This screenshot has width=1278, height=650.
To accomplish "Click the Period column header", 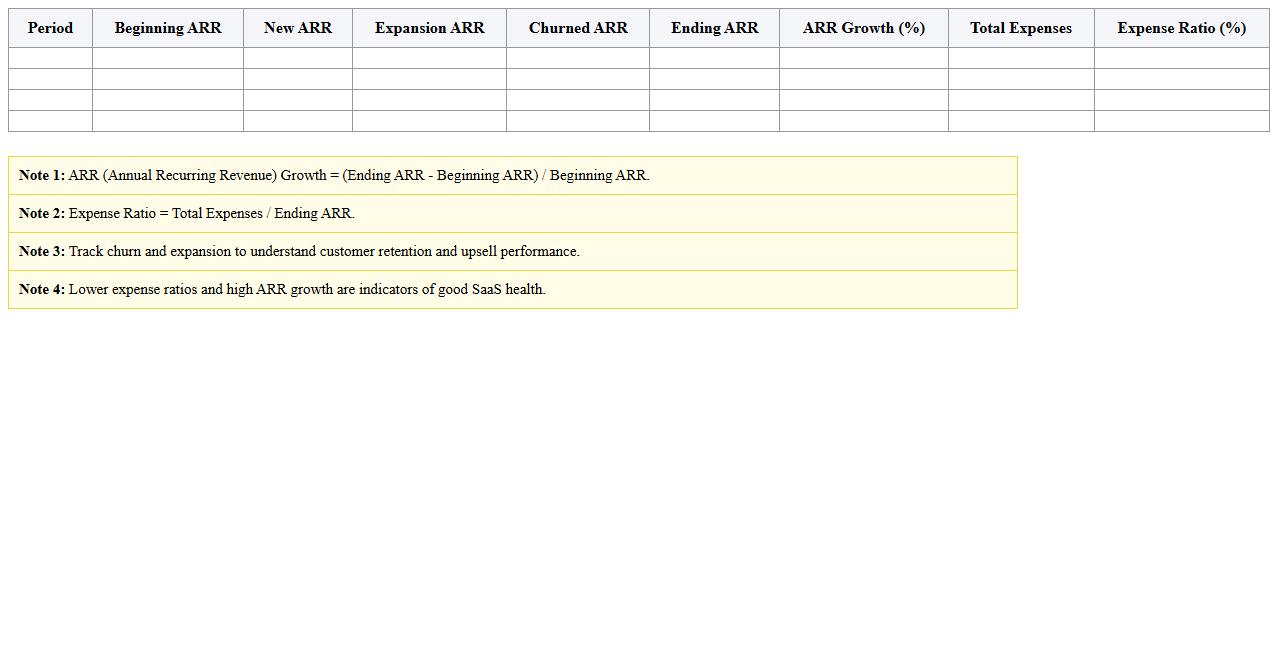I will tap(50, 28).
